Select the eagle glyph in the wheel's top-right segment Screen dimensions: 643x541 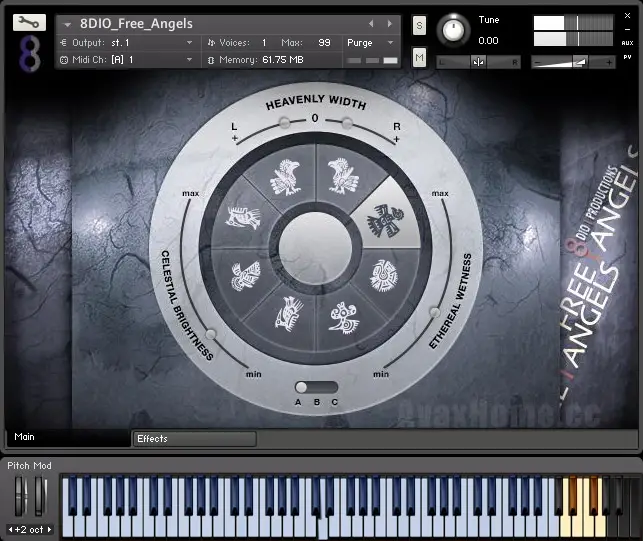click(x=343, y=176)
